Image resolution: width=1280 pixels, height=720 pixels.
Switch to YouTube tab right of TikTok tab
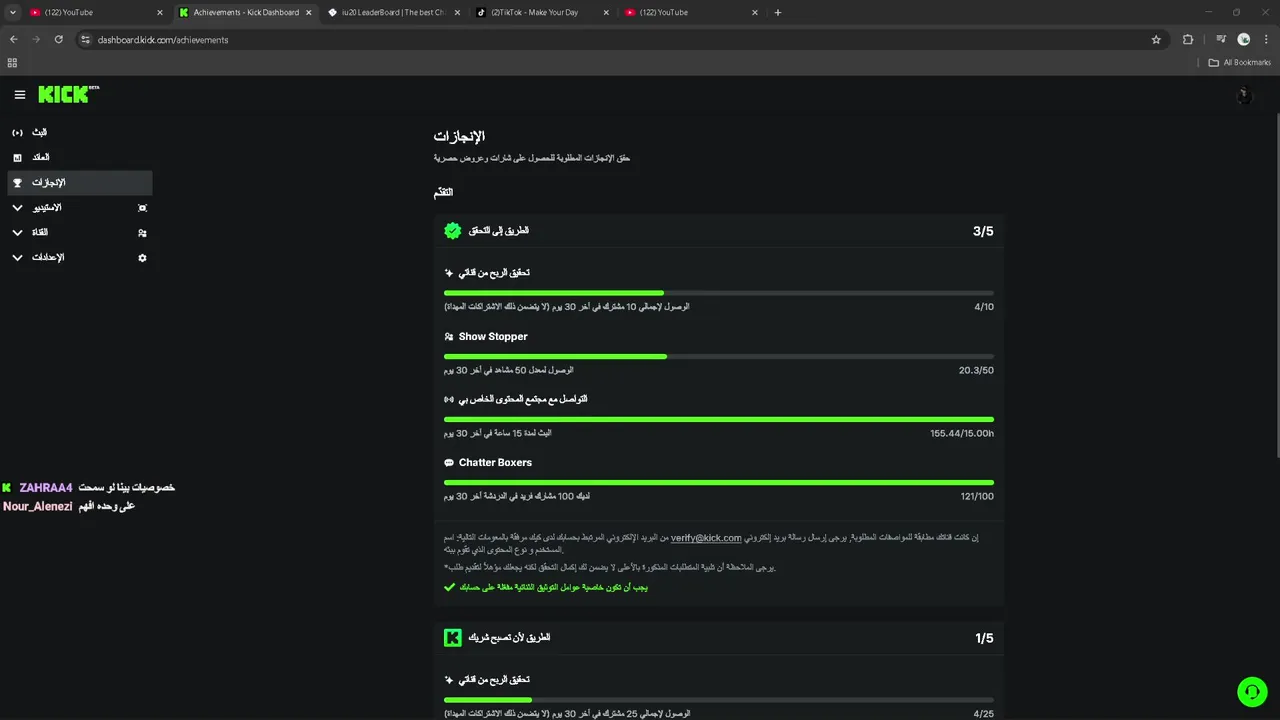[690, 12]
